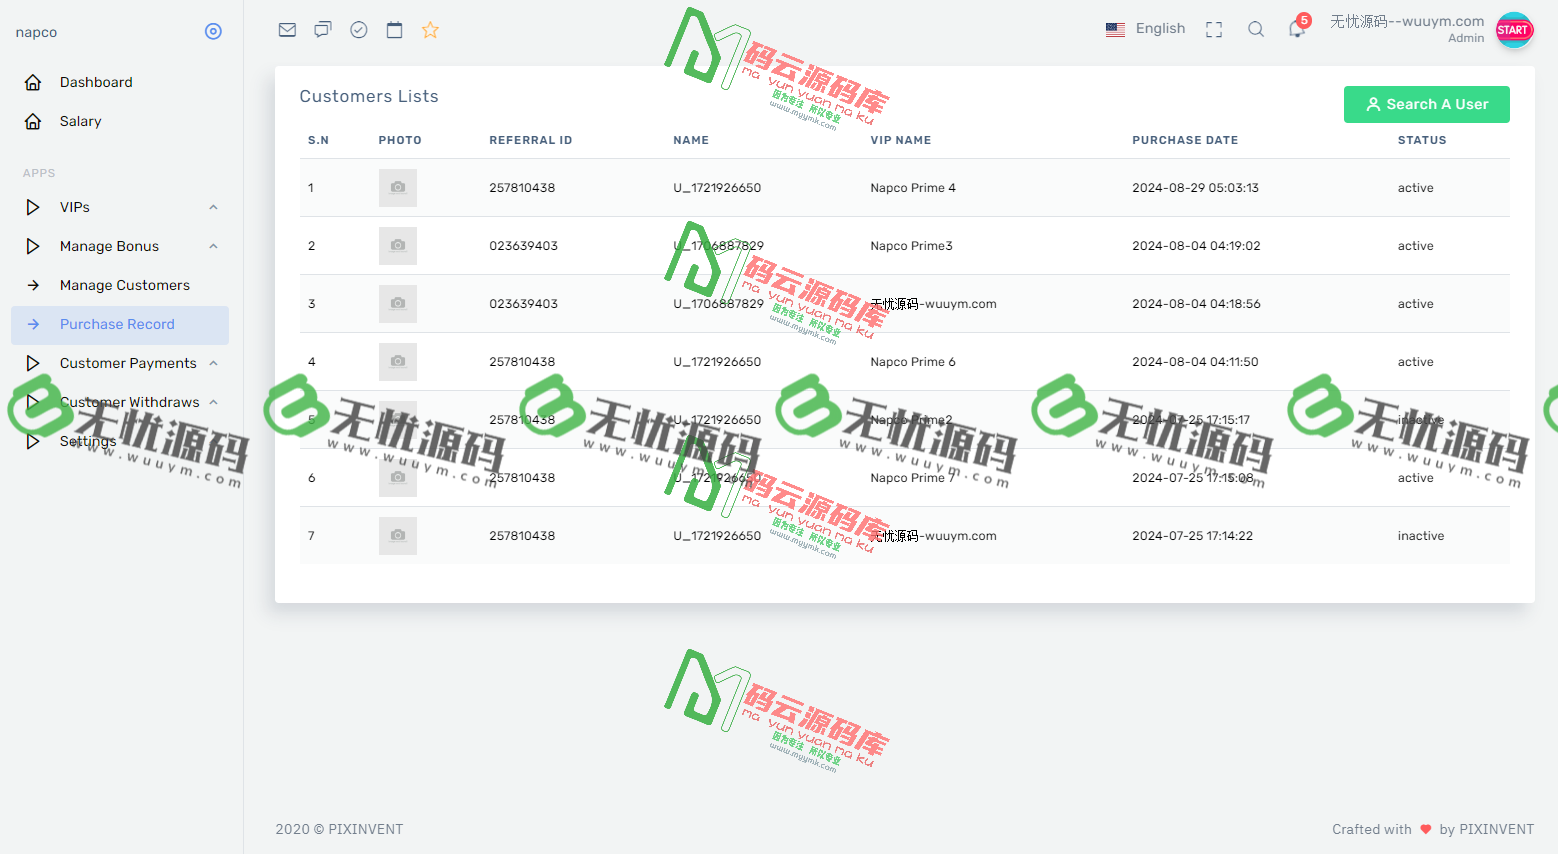The width and height of the screenshot is (1558, 855).
Task: Click the Search A User button
Action: click(1426, 104)
